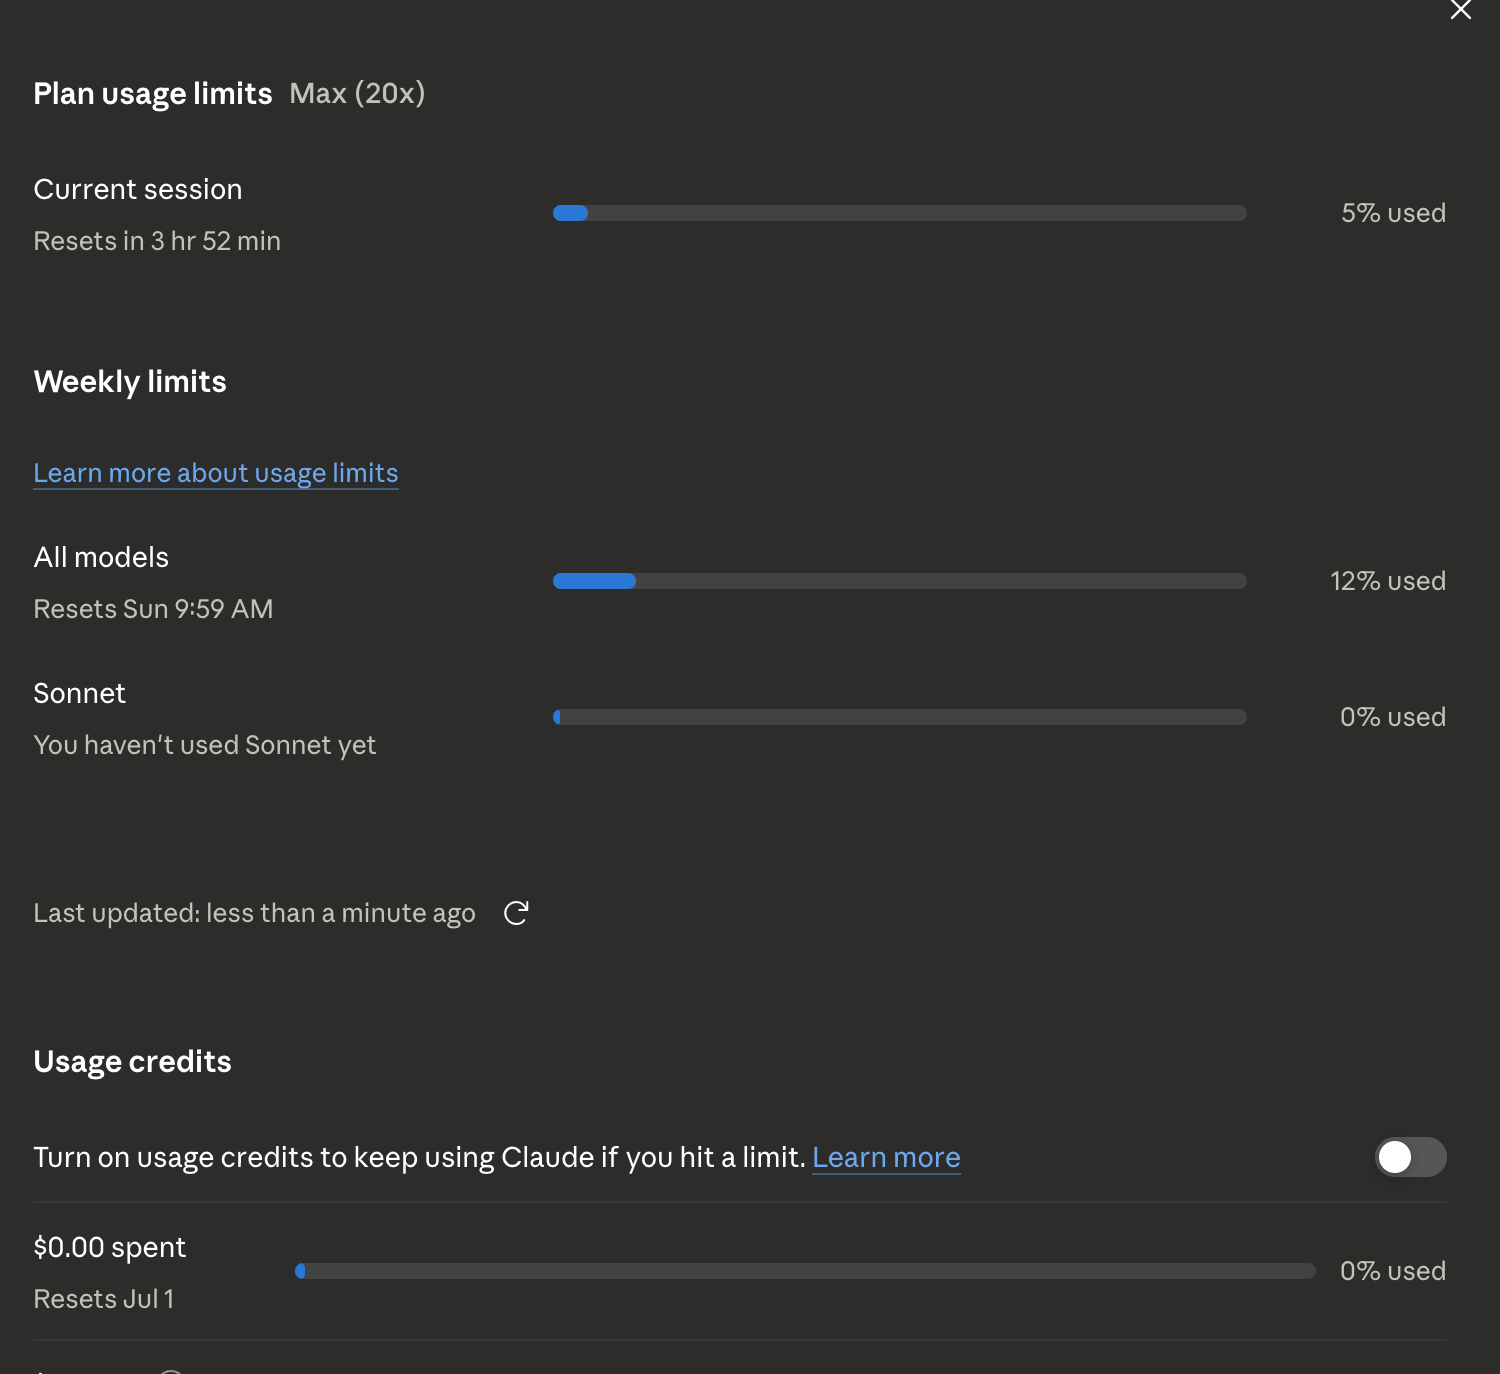Click the Plan usage limits heading
The width and height of the screenshot is (1500, 1374).
[x=153, y=93]
